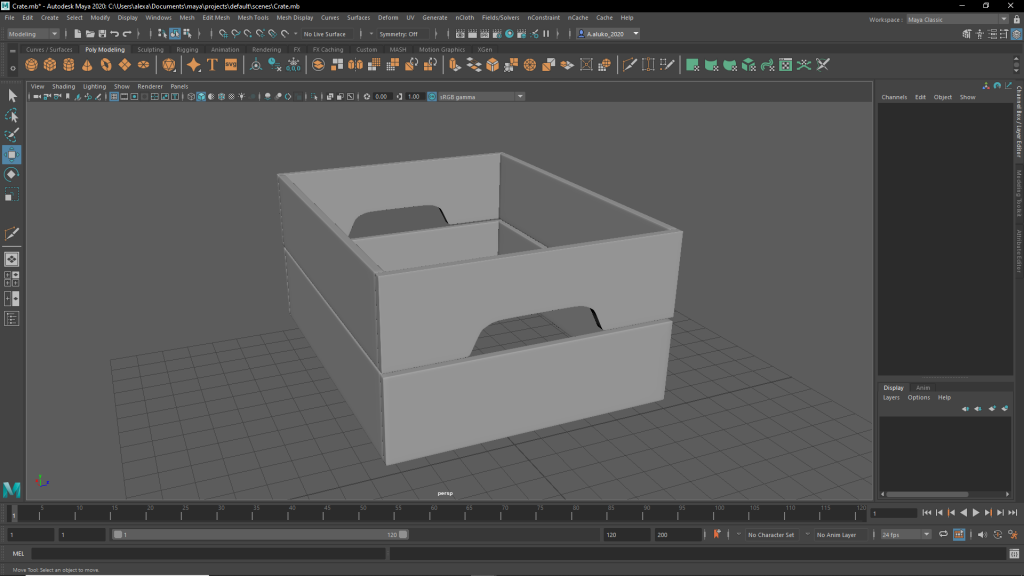Image resolution: width=1024 pixels, height=576 pixels.
Task: Pick the Lasso select tool
Action: point(12,115)
